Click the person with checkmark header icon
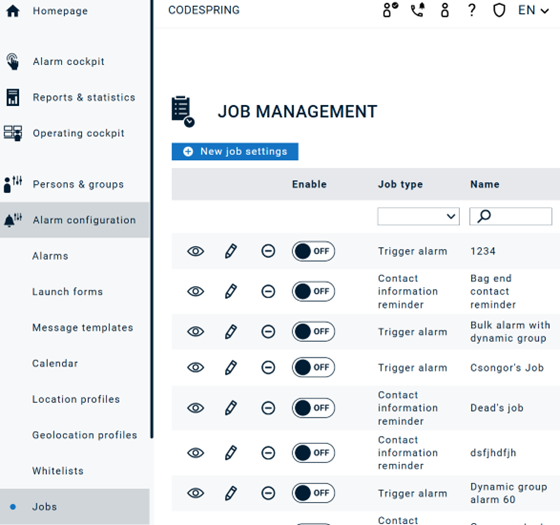The image size is (560, 525). click(390, 10)
